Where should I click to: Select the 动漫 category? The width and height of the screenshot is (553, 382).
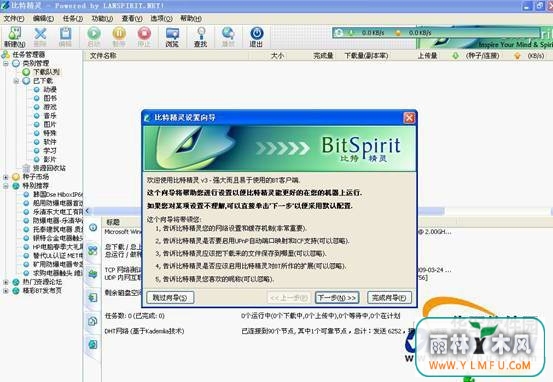pyautogui.click(x=50, y=90)
